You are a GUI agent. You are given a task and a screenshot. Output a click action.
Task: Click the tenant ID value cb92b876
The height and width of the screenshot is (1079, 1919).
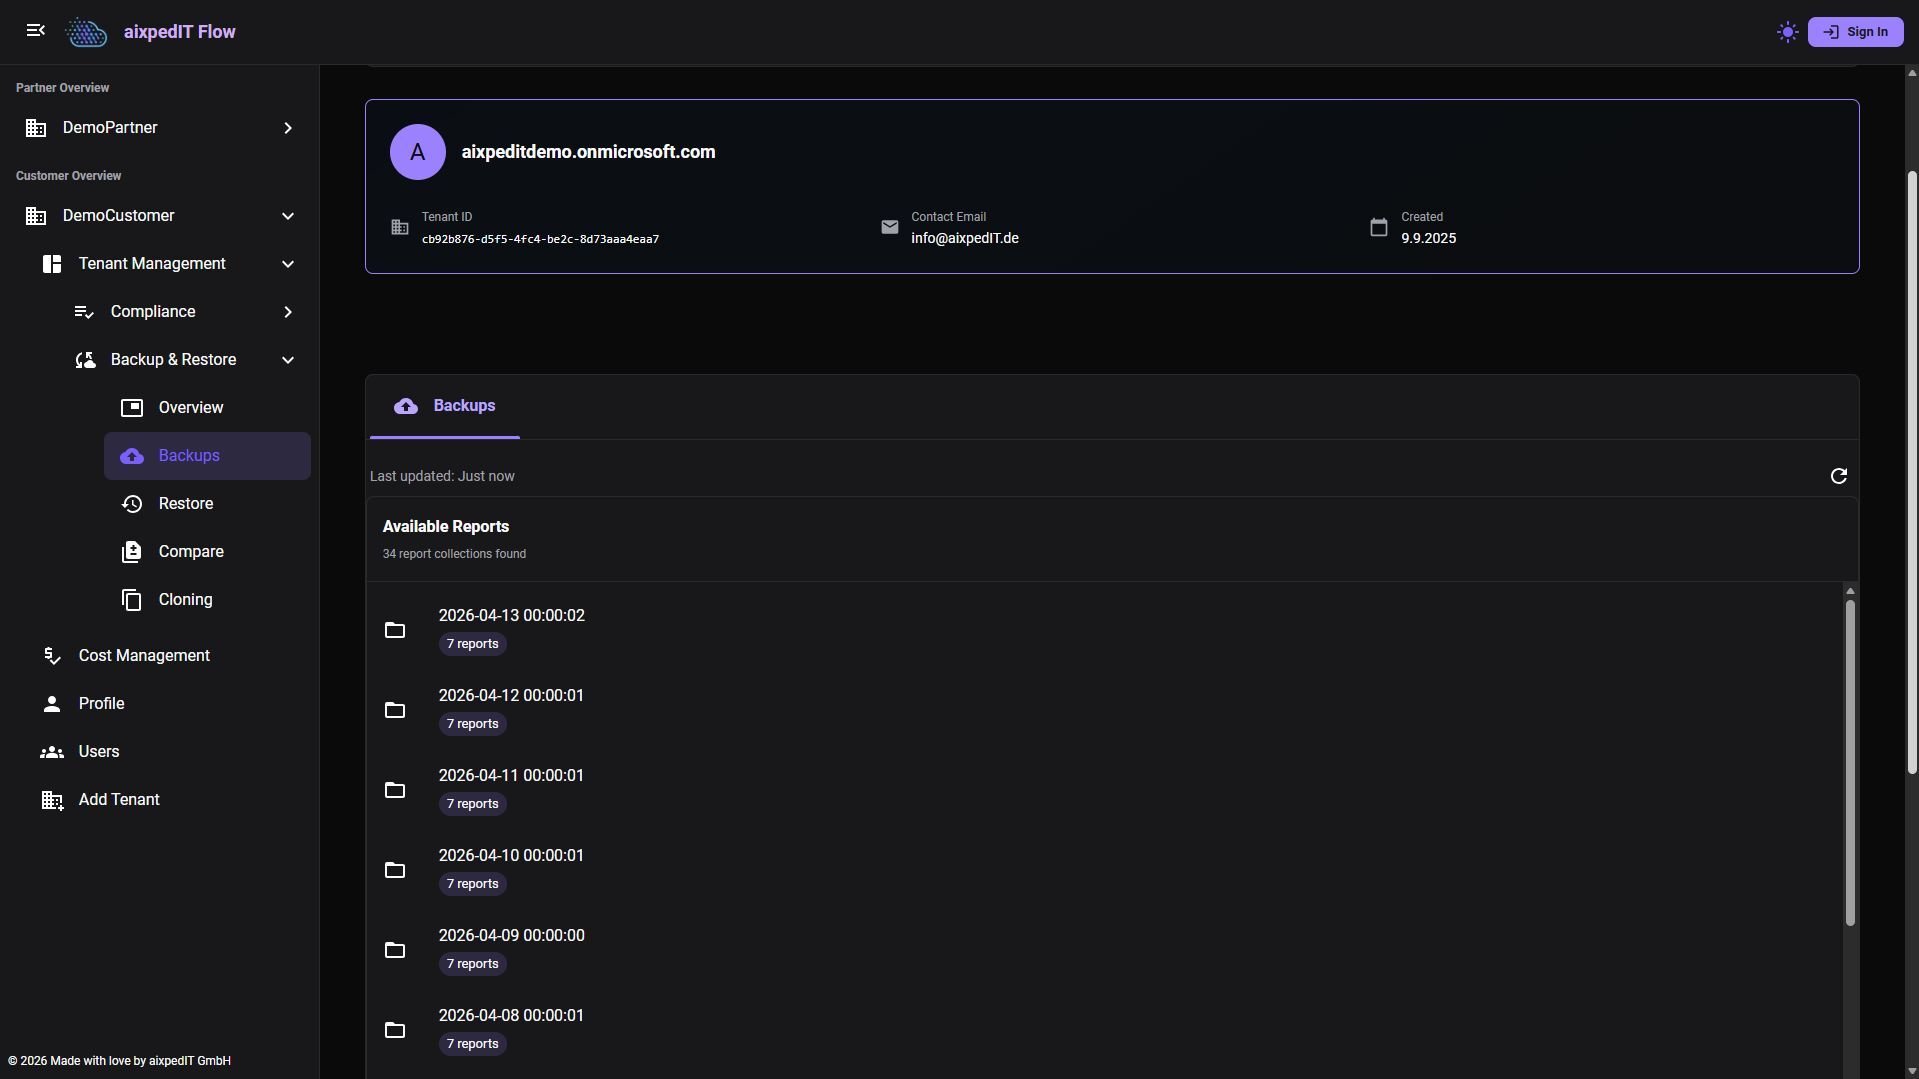click(x=540, y=239)
